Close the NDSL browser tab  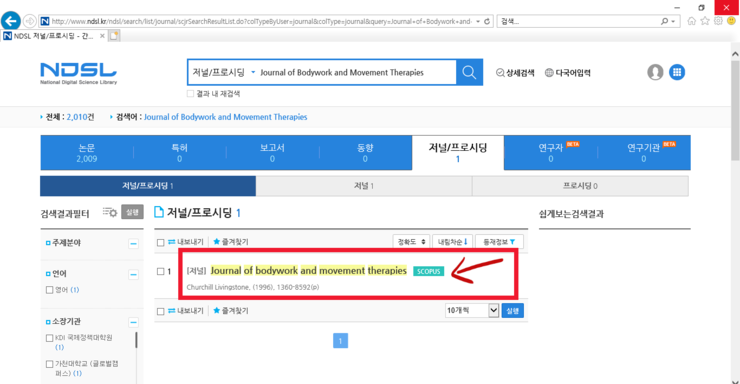click(x=102, y=36)
